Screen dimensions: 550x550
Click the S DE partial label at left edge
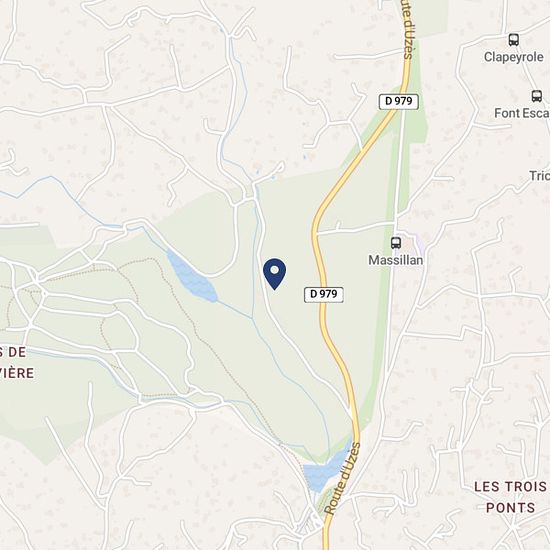point(13,352)
